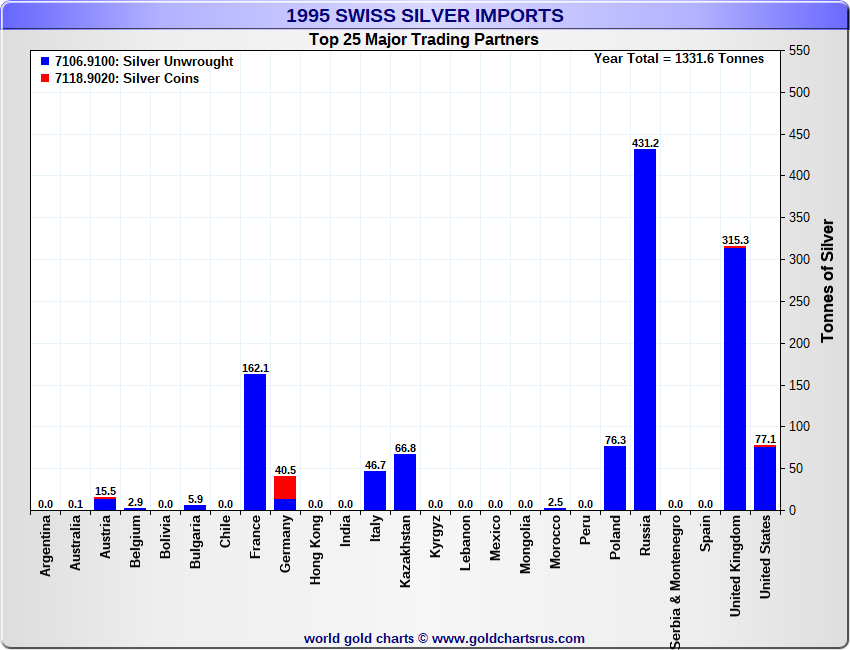Click the value label 315.3
This screenshot has width=850, height=650.
(735, 240)
